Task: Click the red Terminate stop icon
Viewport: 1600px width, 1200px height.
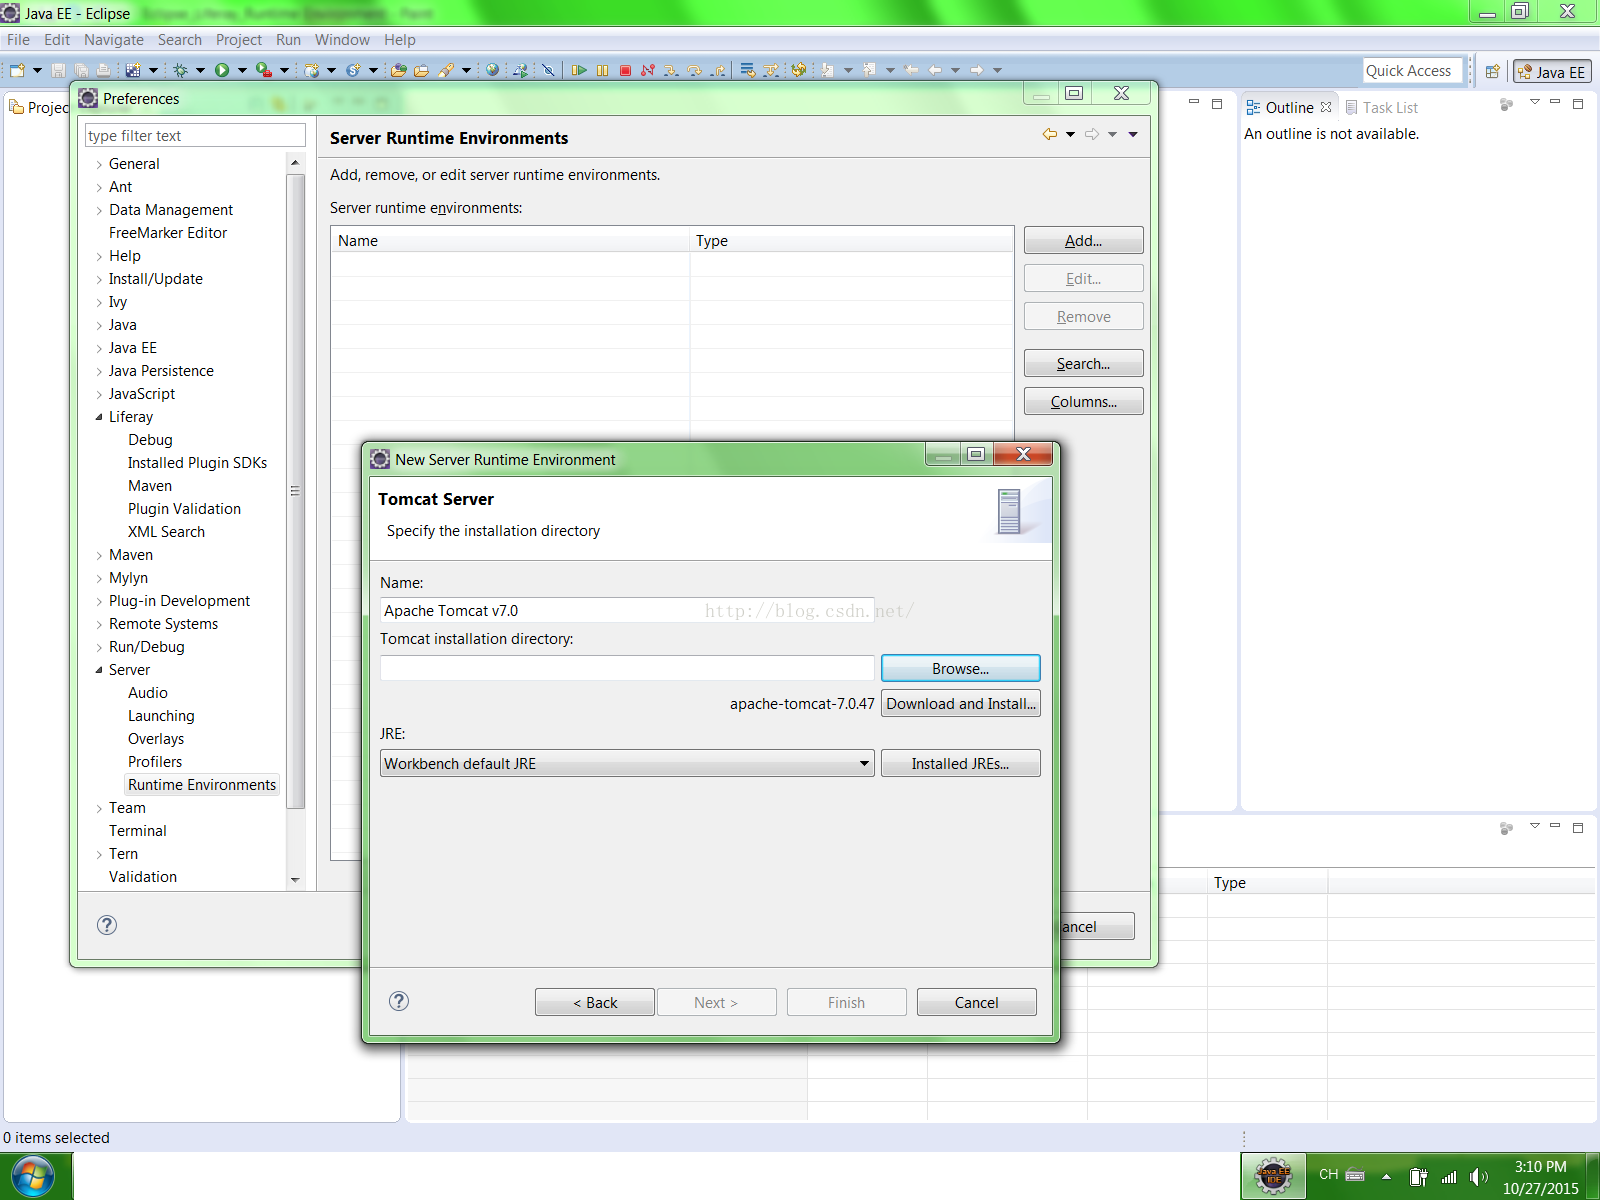Action: [x=625, y=70]
